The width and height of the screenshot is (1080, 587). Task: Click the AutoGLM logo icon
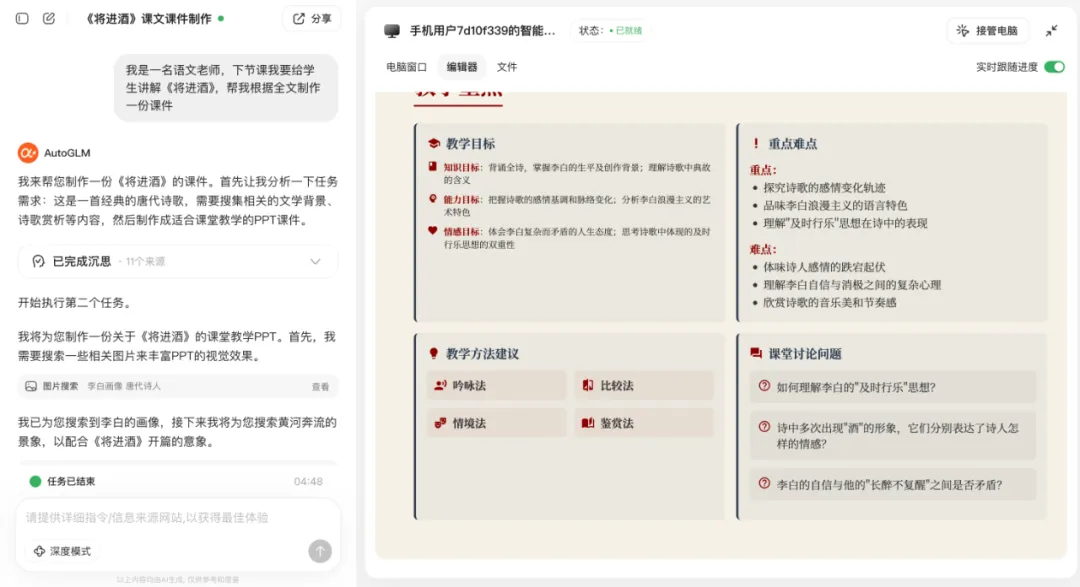[x=28, y=153]
